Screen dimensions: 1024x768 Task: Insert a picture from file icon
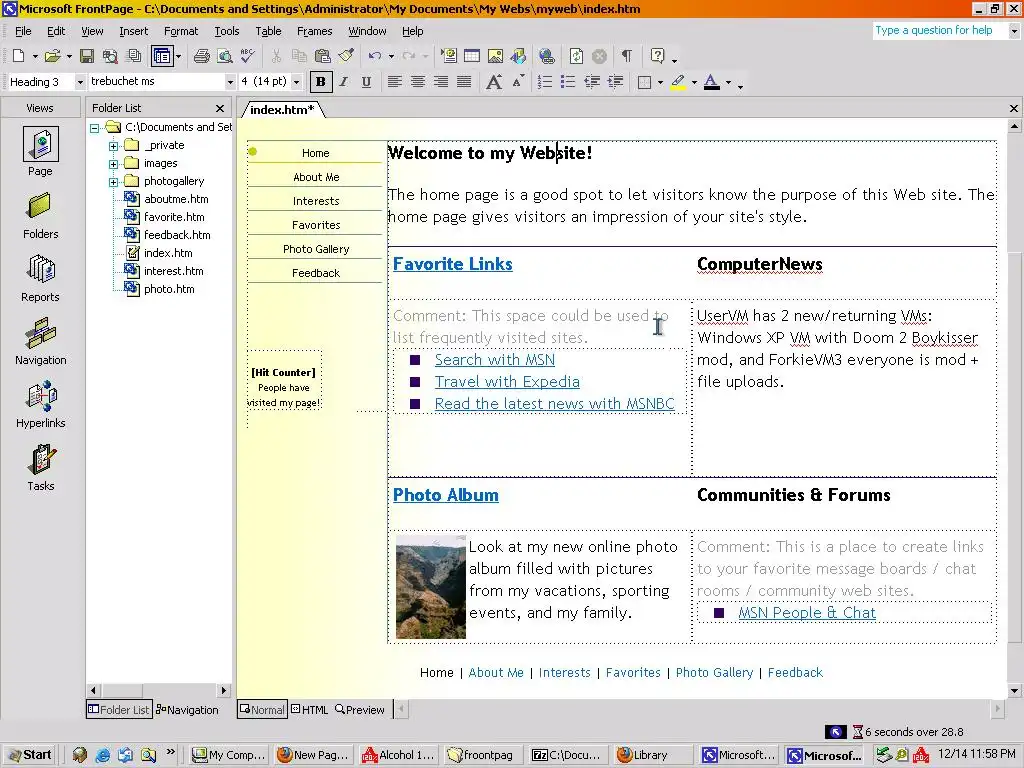coord(495,56)
